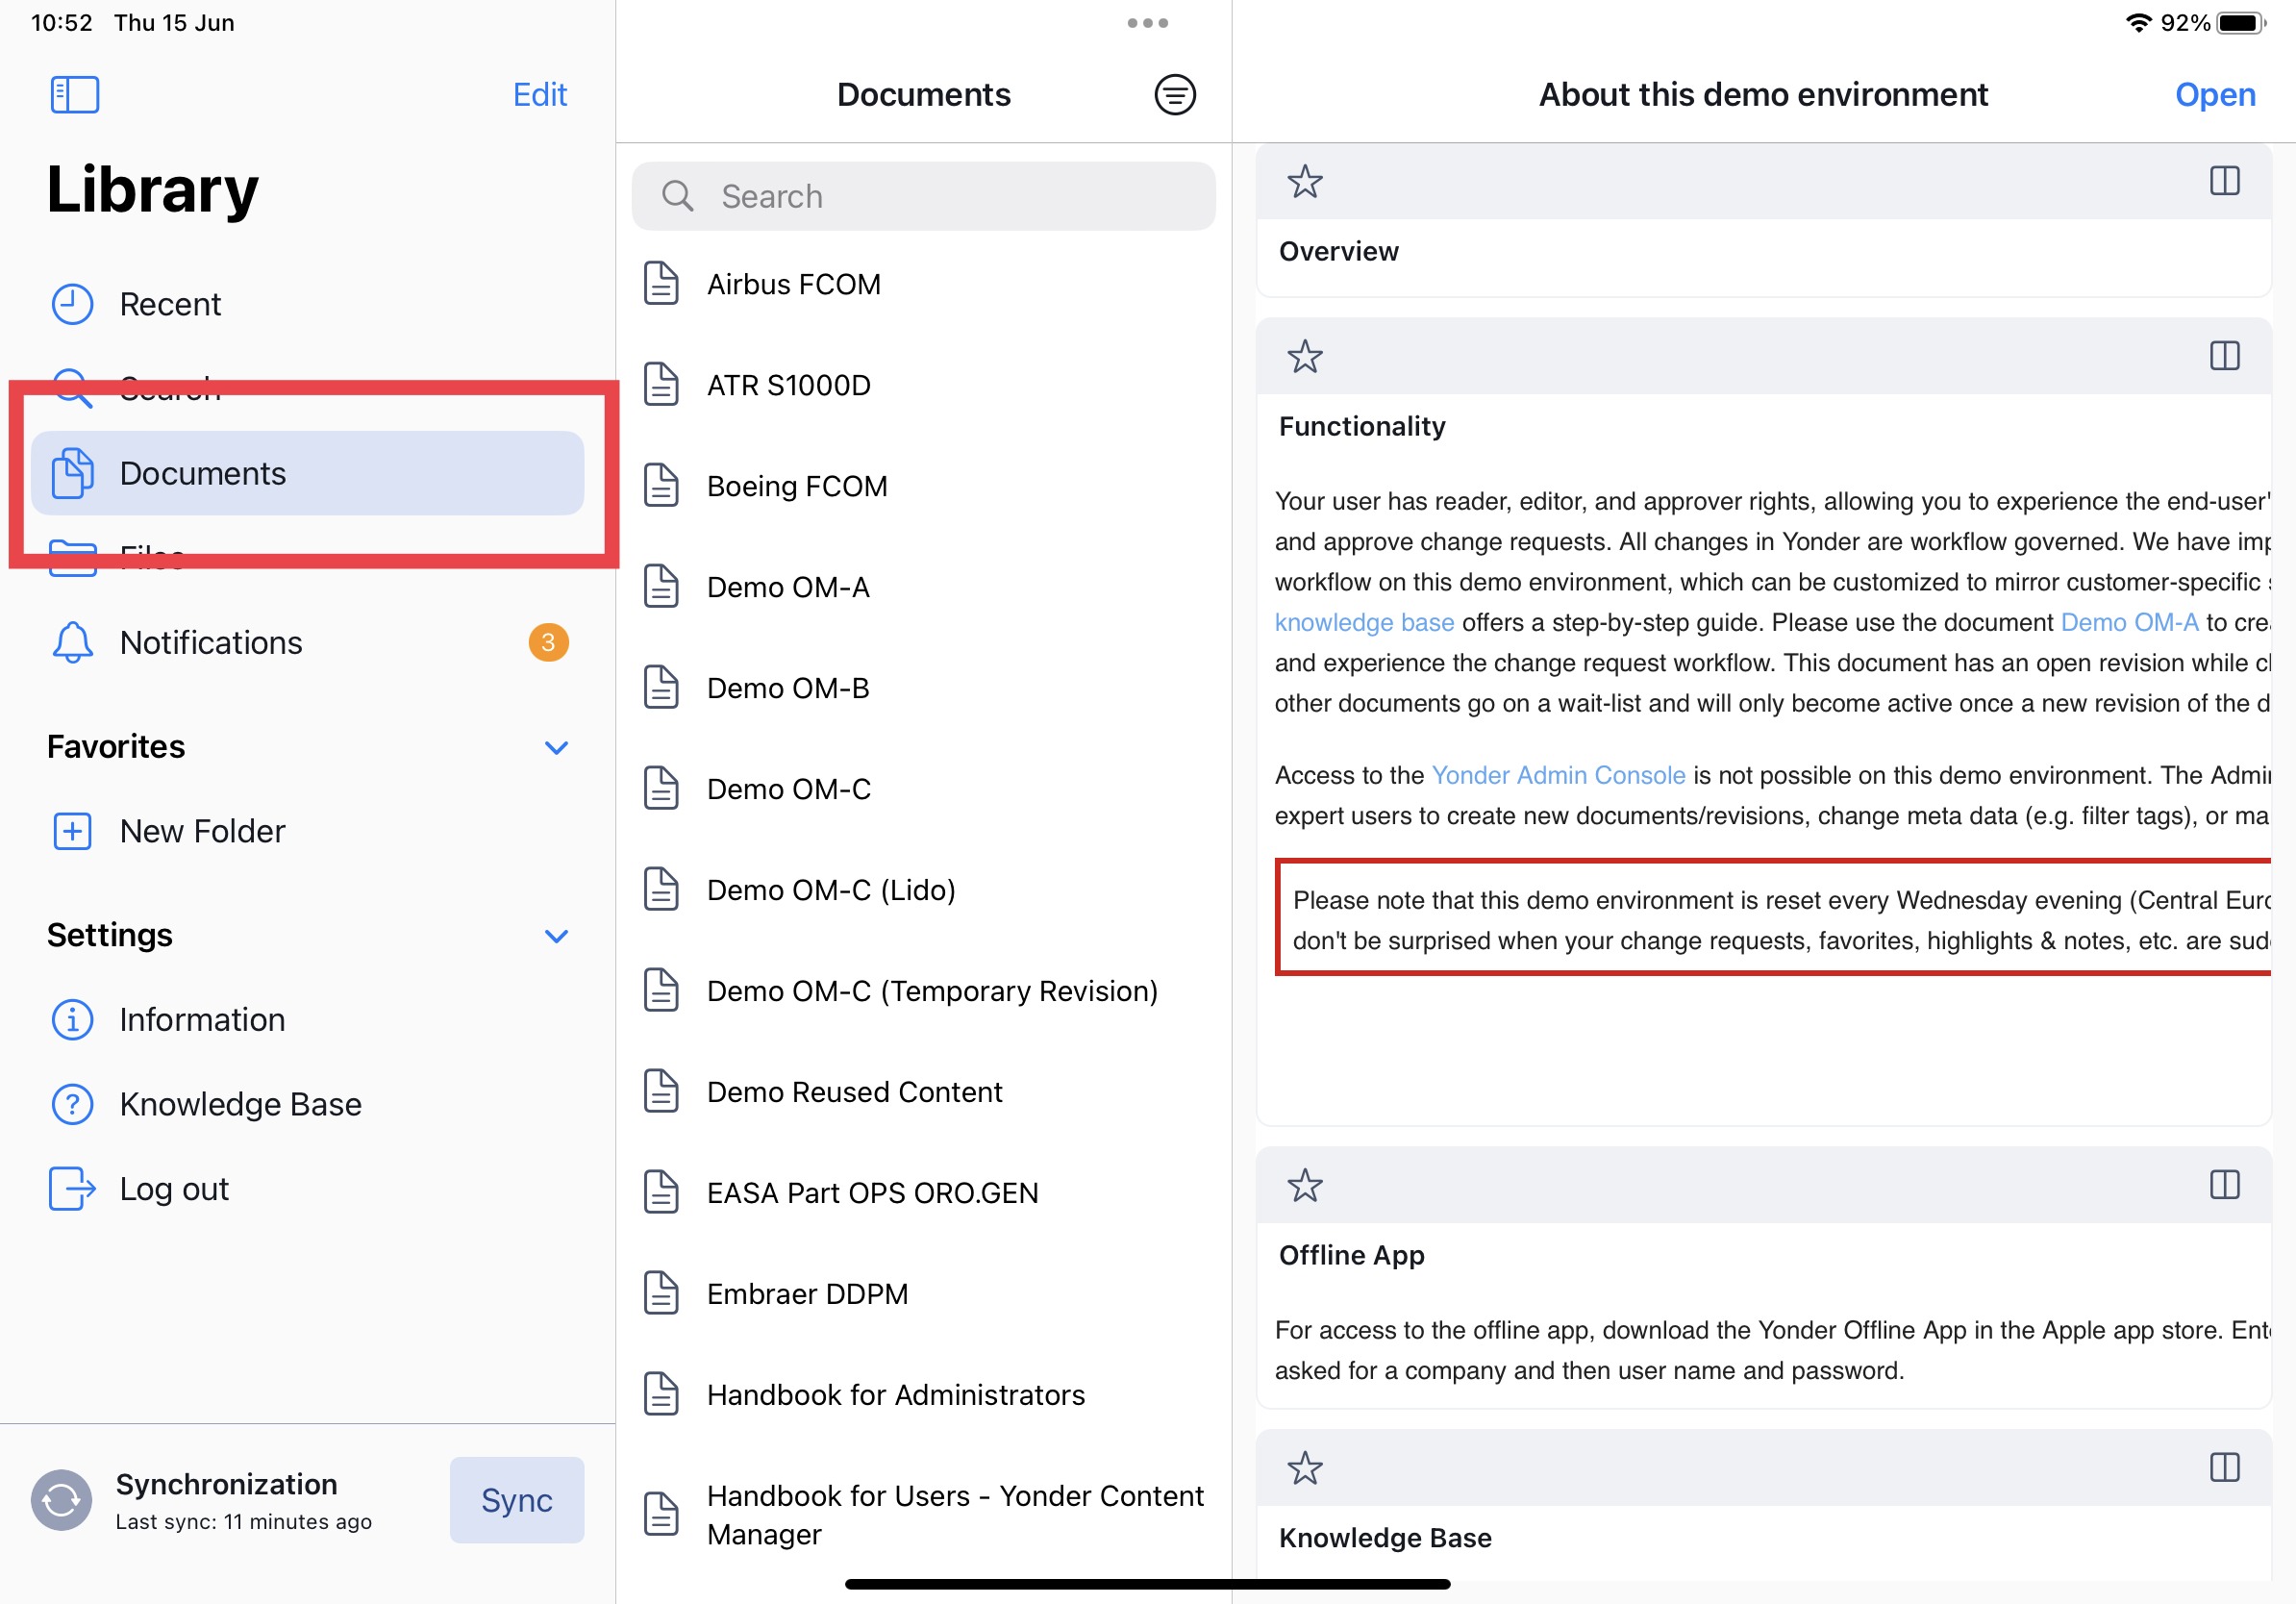The width and height of the screenshot is (2296, 1604).
Task: Open the documents filter icon
Action: [1174, 95]
